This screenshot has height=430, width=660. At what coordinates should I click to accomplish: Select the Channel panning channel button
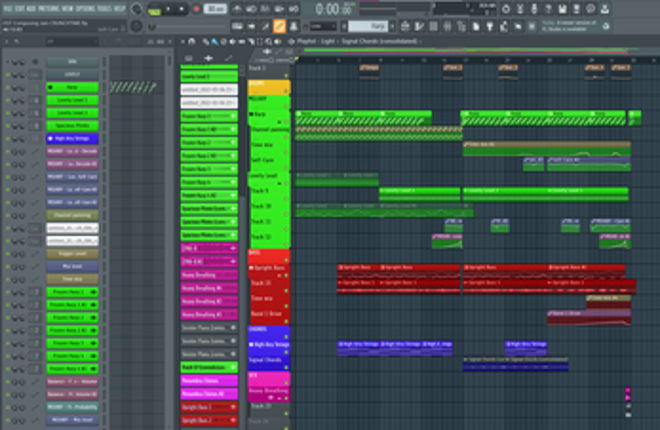72,215
